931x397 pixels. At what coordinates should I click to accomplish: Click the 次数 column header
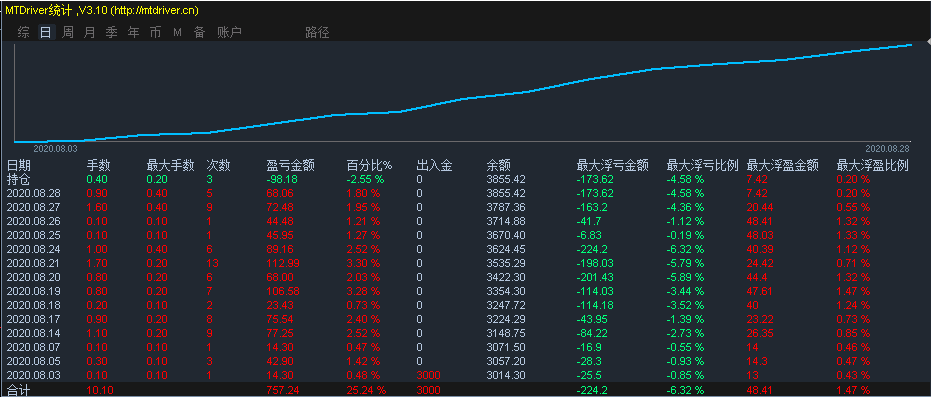pos(218,165)
